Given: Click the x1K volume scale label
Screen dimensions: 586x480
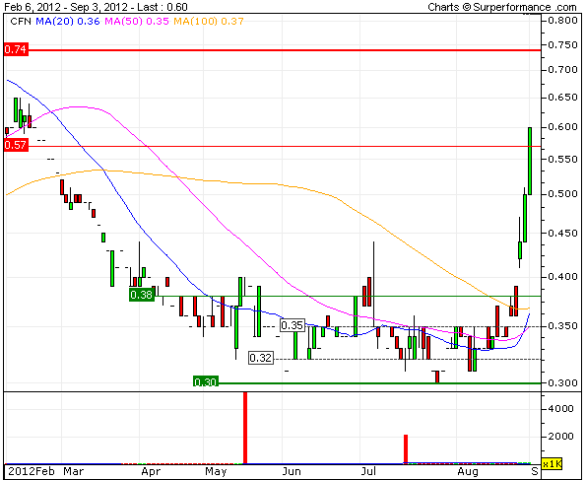Looking at the screenshot, I should tap(552, 464).
